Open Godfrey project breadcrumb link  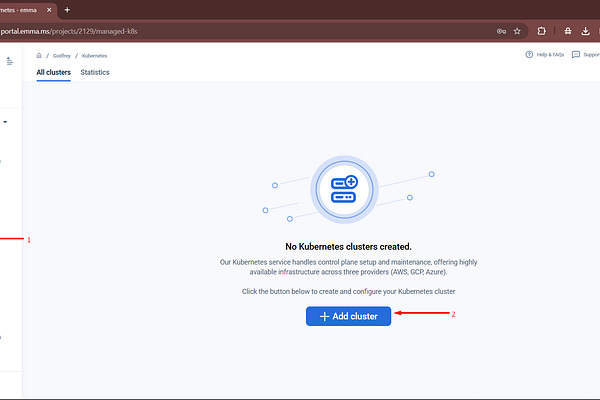62,56
